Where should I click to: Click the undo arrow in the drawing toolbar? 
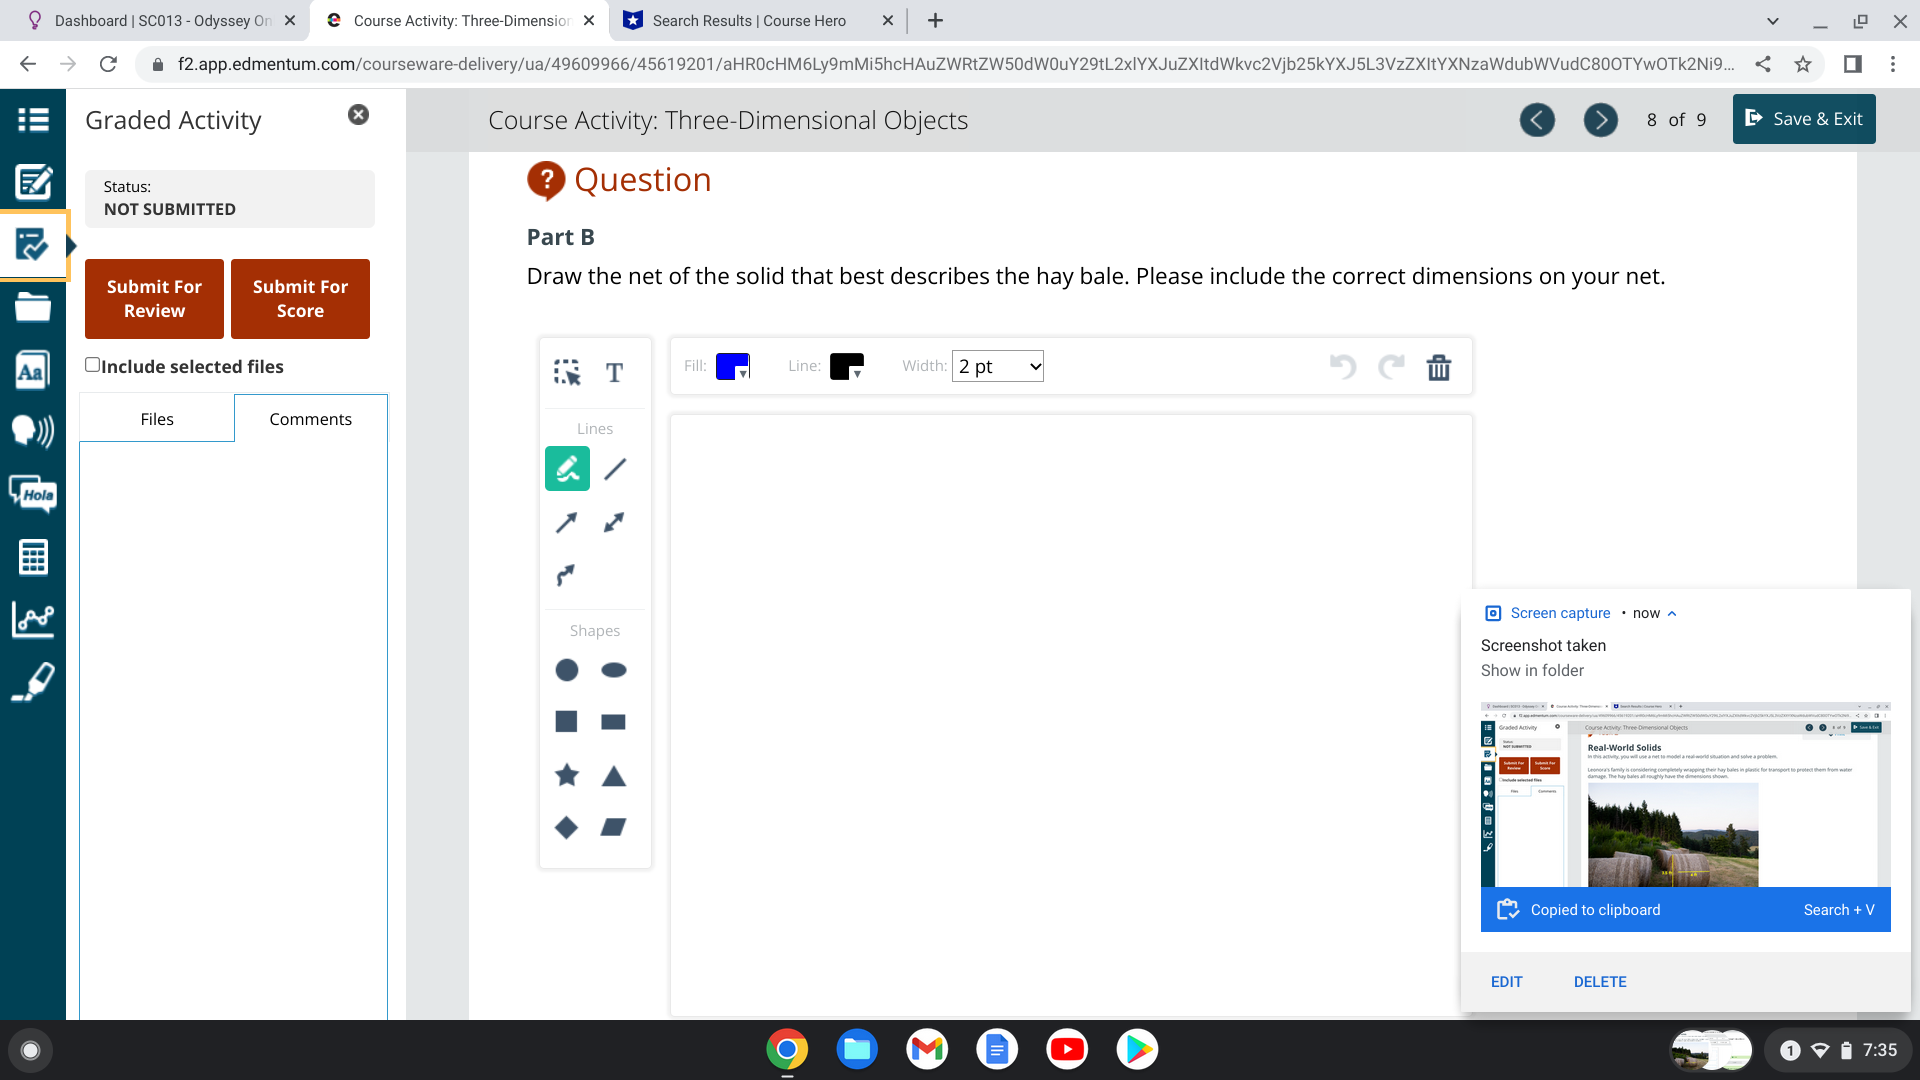[x=1343, y=367]
